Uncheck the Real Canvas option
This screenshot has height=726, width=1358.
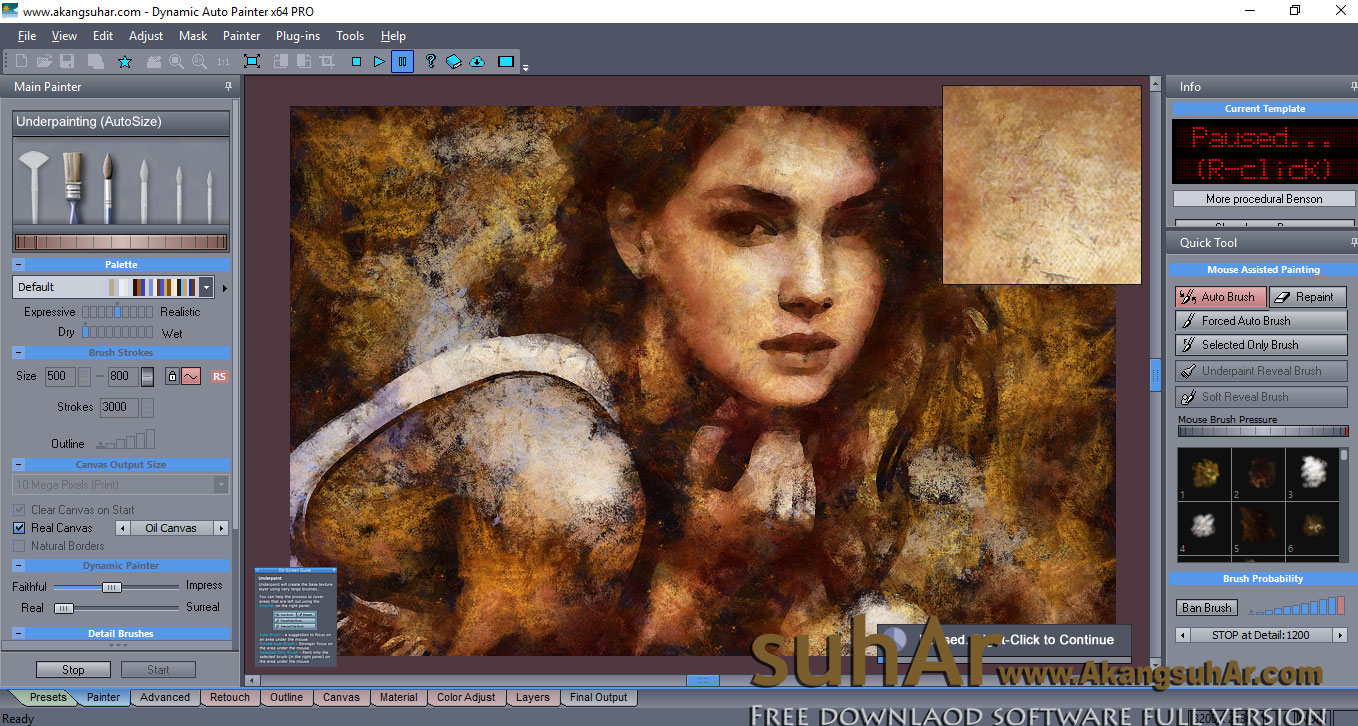click(x=21, y=527)
